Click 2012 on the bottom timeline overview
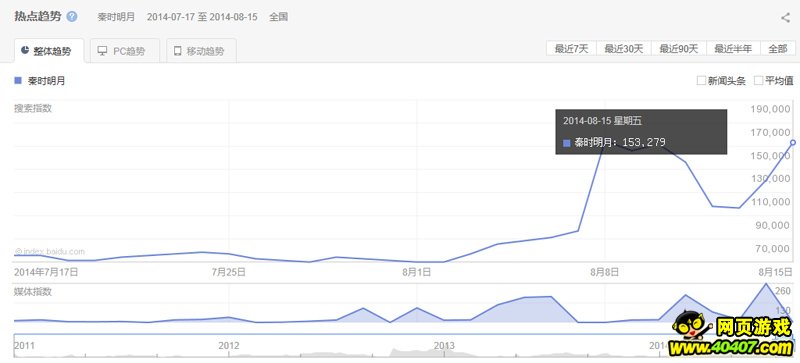The image size is (800, 363). pyautogui.click(x=229, y=346)
